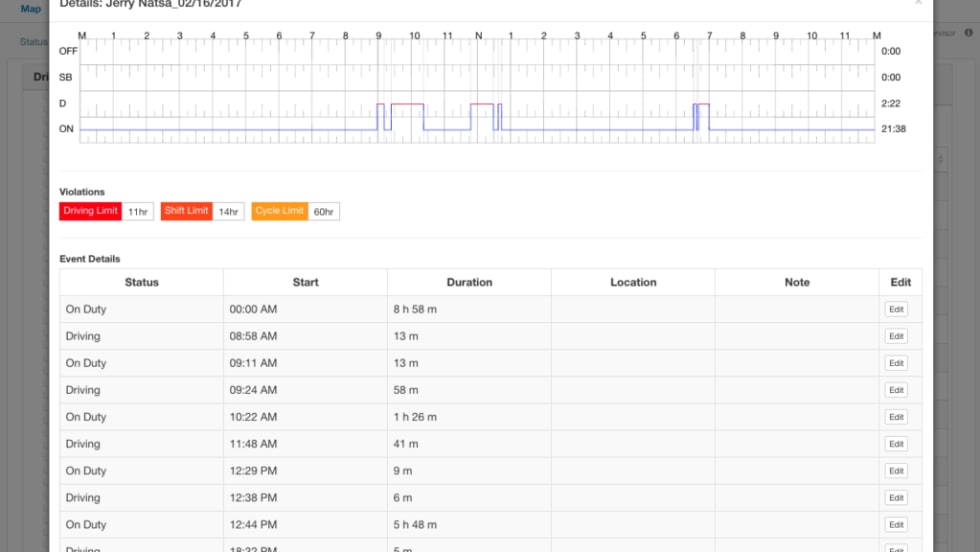Image resolution: width=980 pixels, height=552 pixels.
Task: Click the Location column header
Action: (x=633, y=282)
